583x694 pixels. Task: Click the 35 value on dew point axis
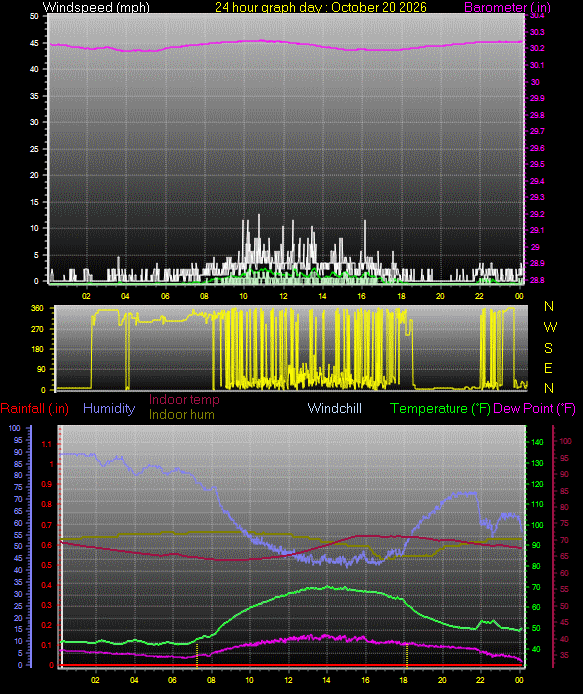click(564, 655)
